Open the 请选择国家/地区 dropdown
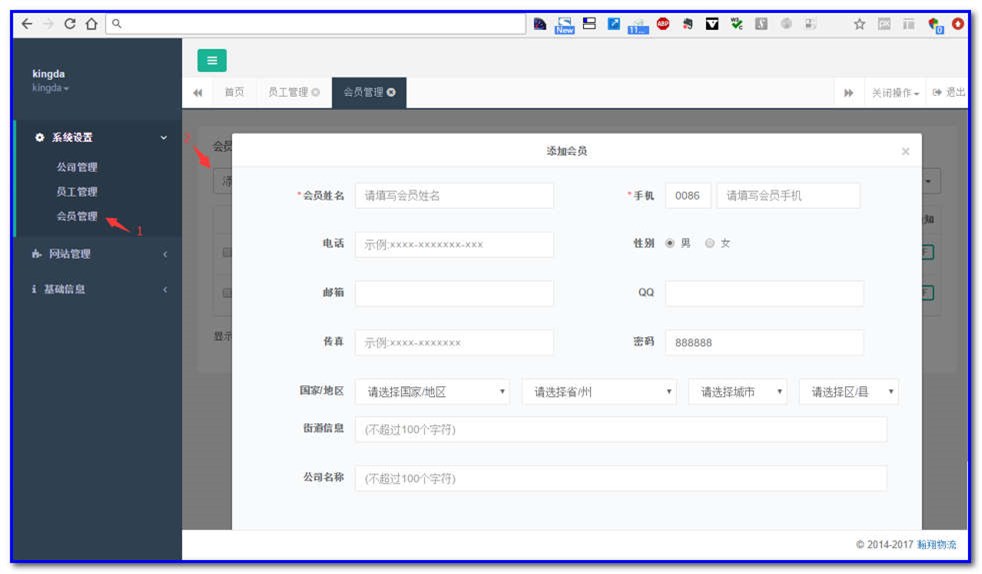 click(x=432, y=392)
